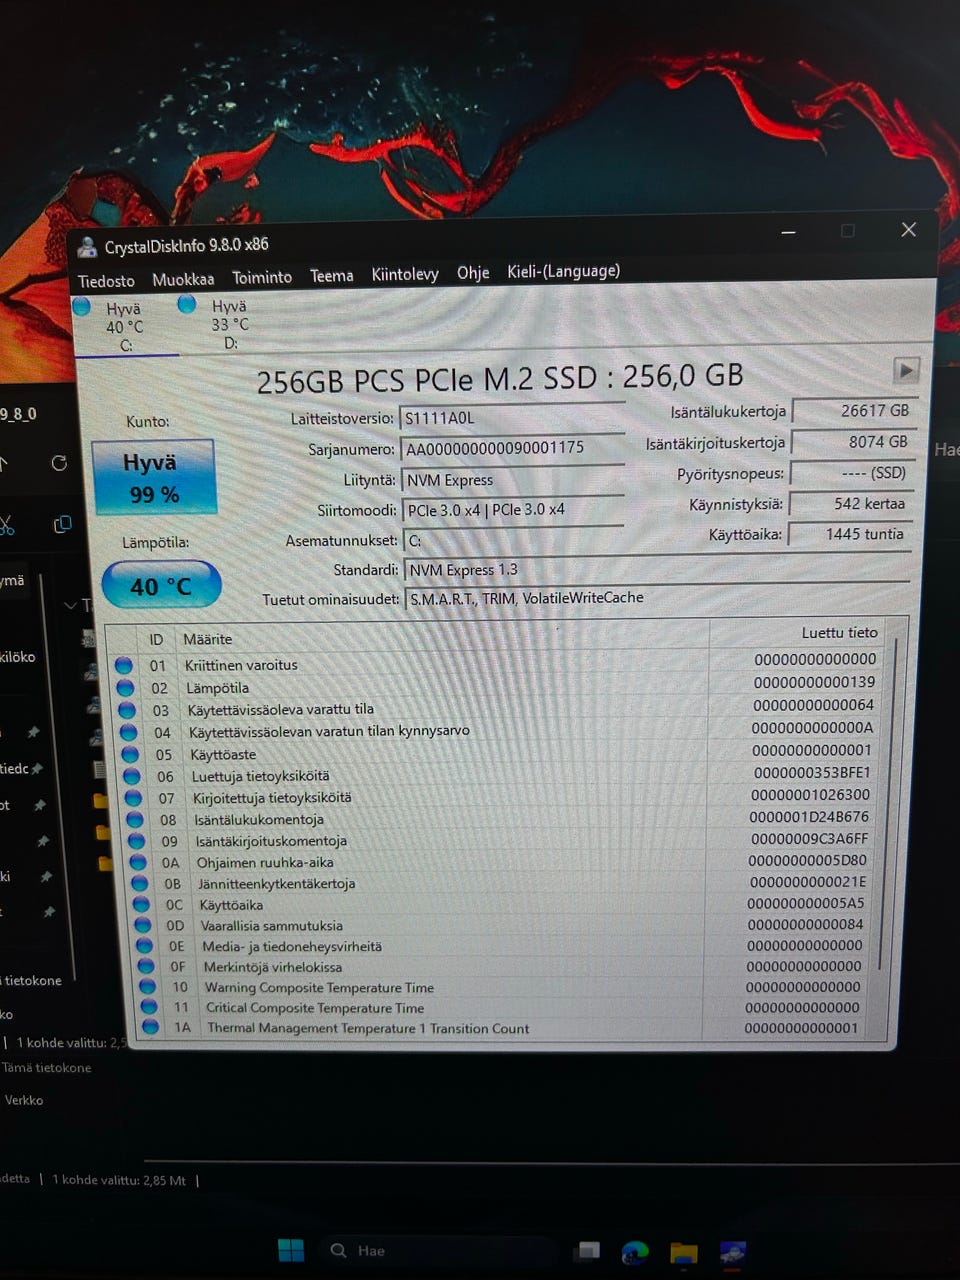Select drive C: health tab at 40 °C
This screenshot has width=960, height=1280.
[x=125, y=326]
